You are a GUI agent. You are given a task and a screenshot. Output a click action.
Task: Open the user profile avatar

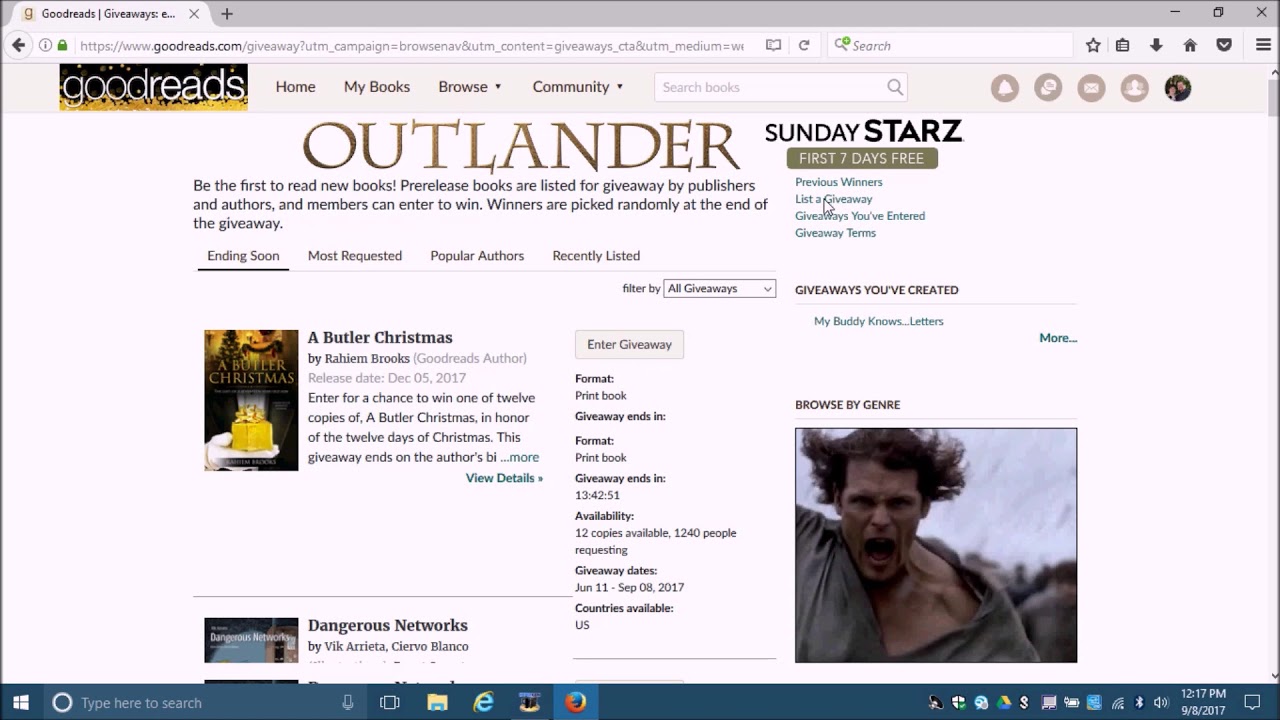pos(1178,88)
